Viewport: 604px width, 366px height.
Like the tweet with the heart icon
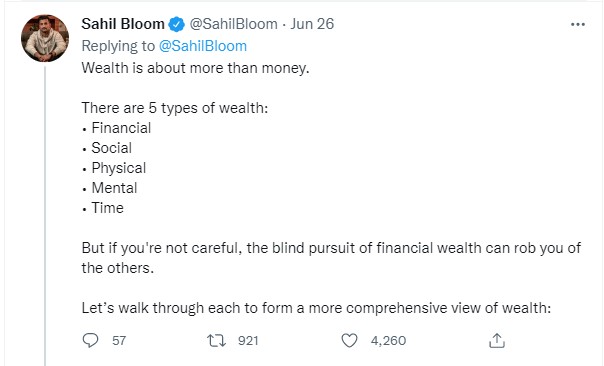point(349,341)
